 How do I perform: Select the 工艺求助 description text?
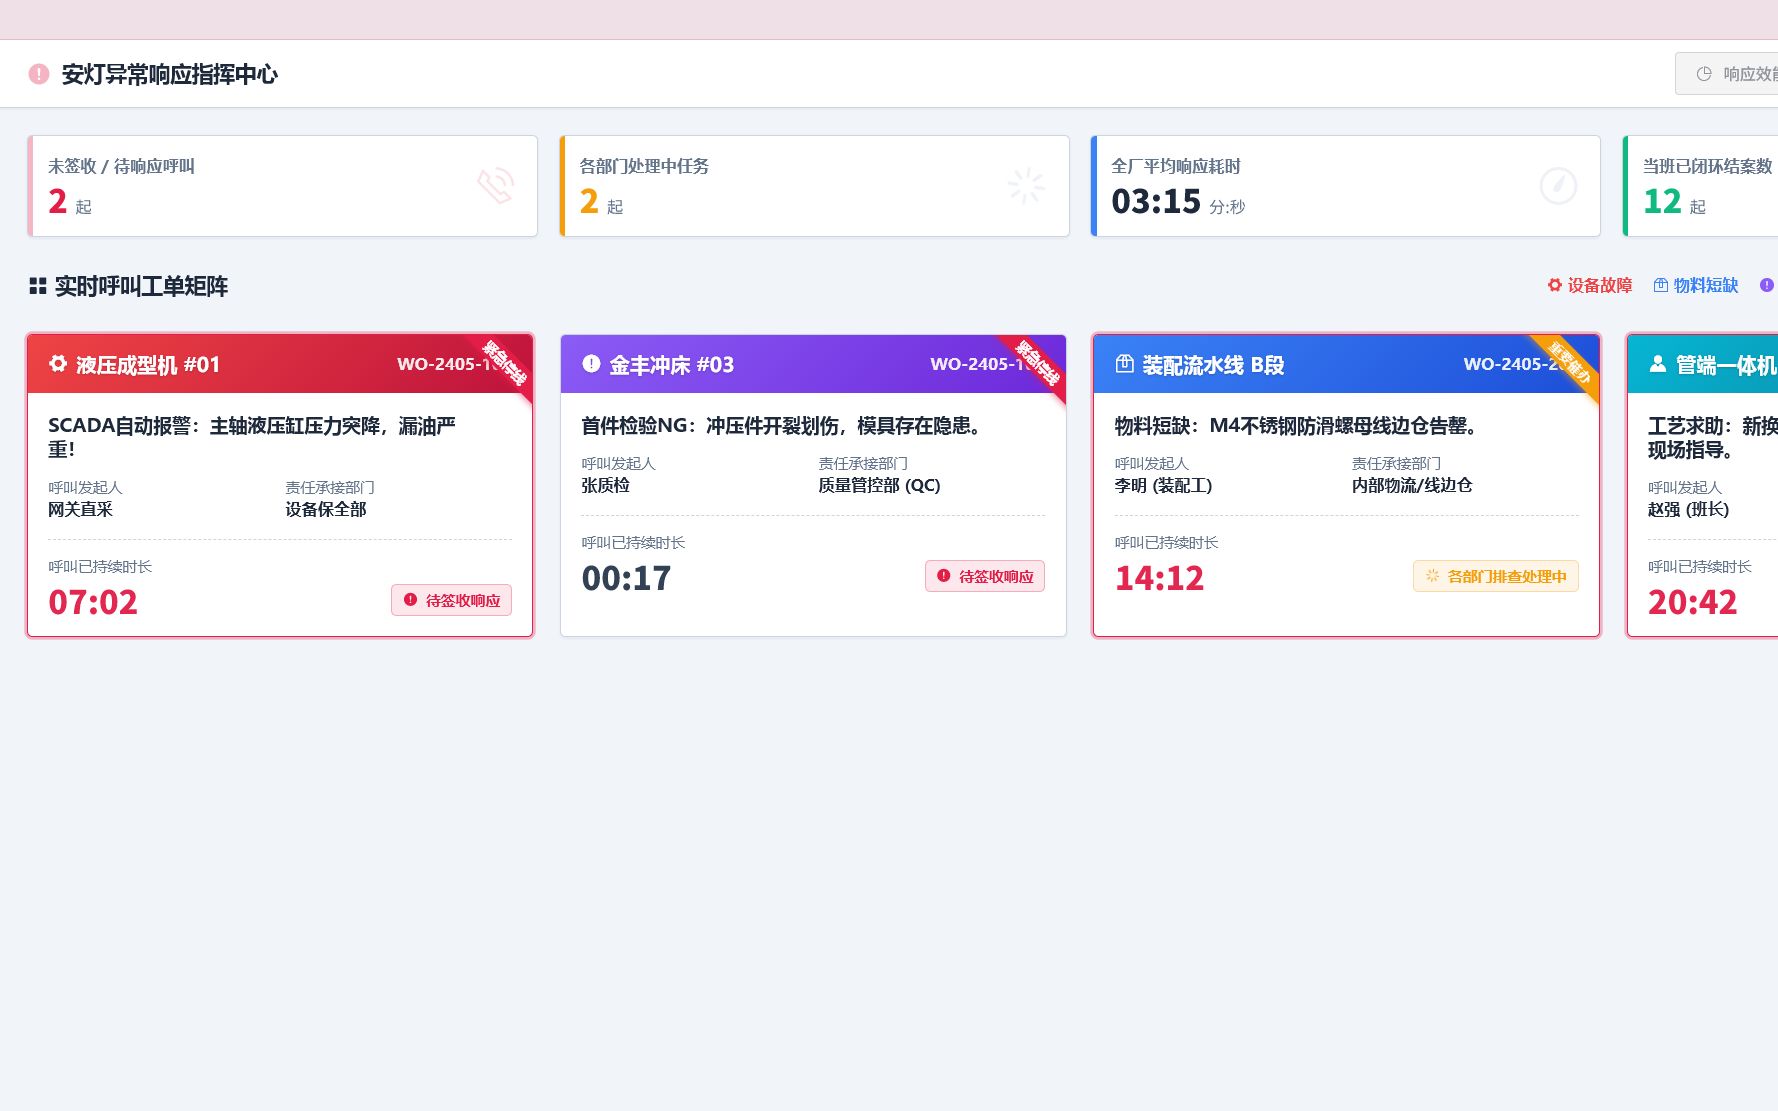1713,437
